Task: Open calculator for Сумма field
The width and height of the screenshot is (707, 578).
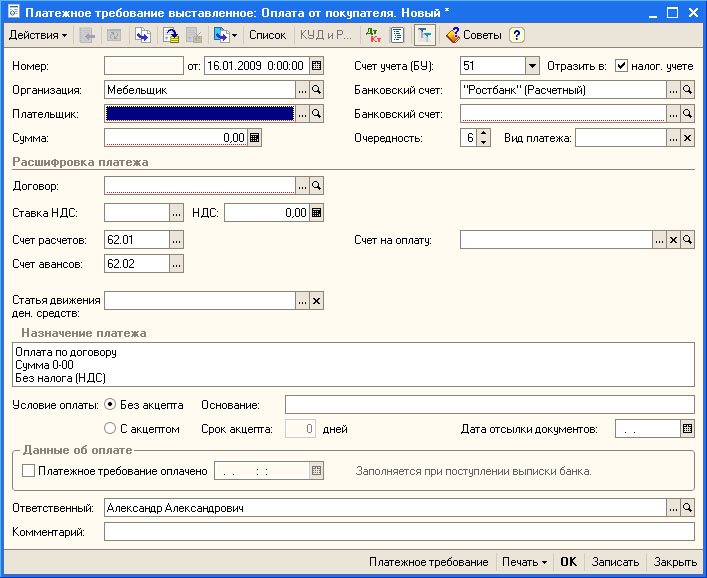Action: [x=255, y=138]
